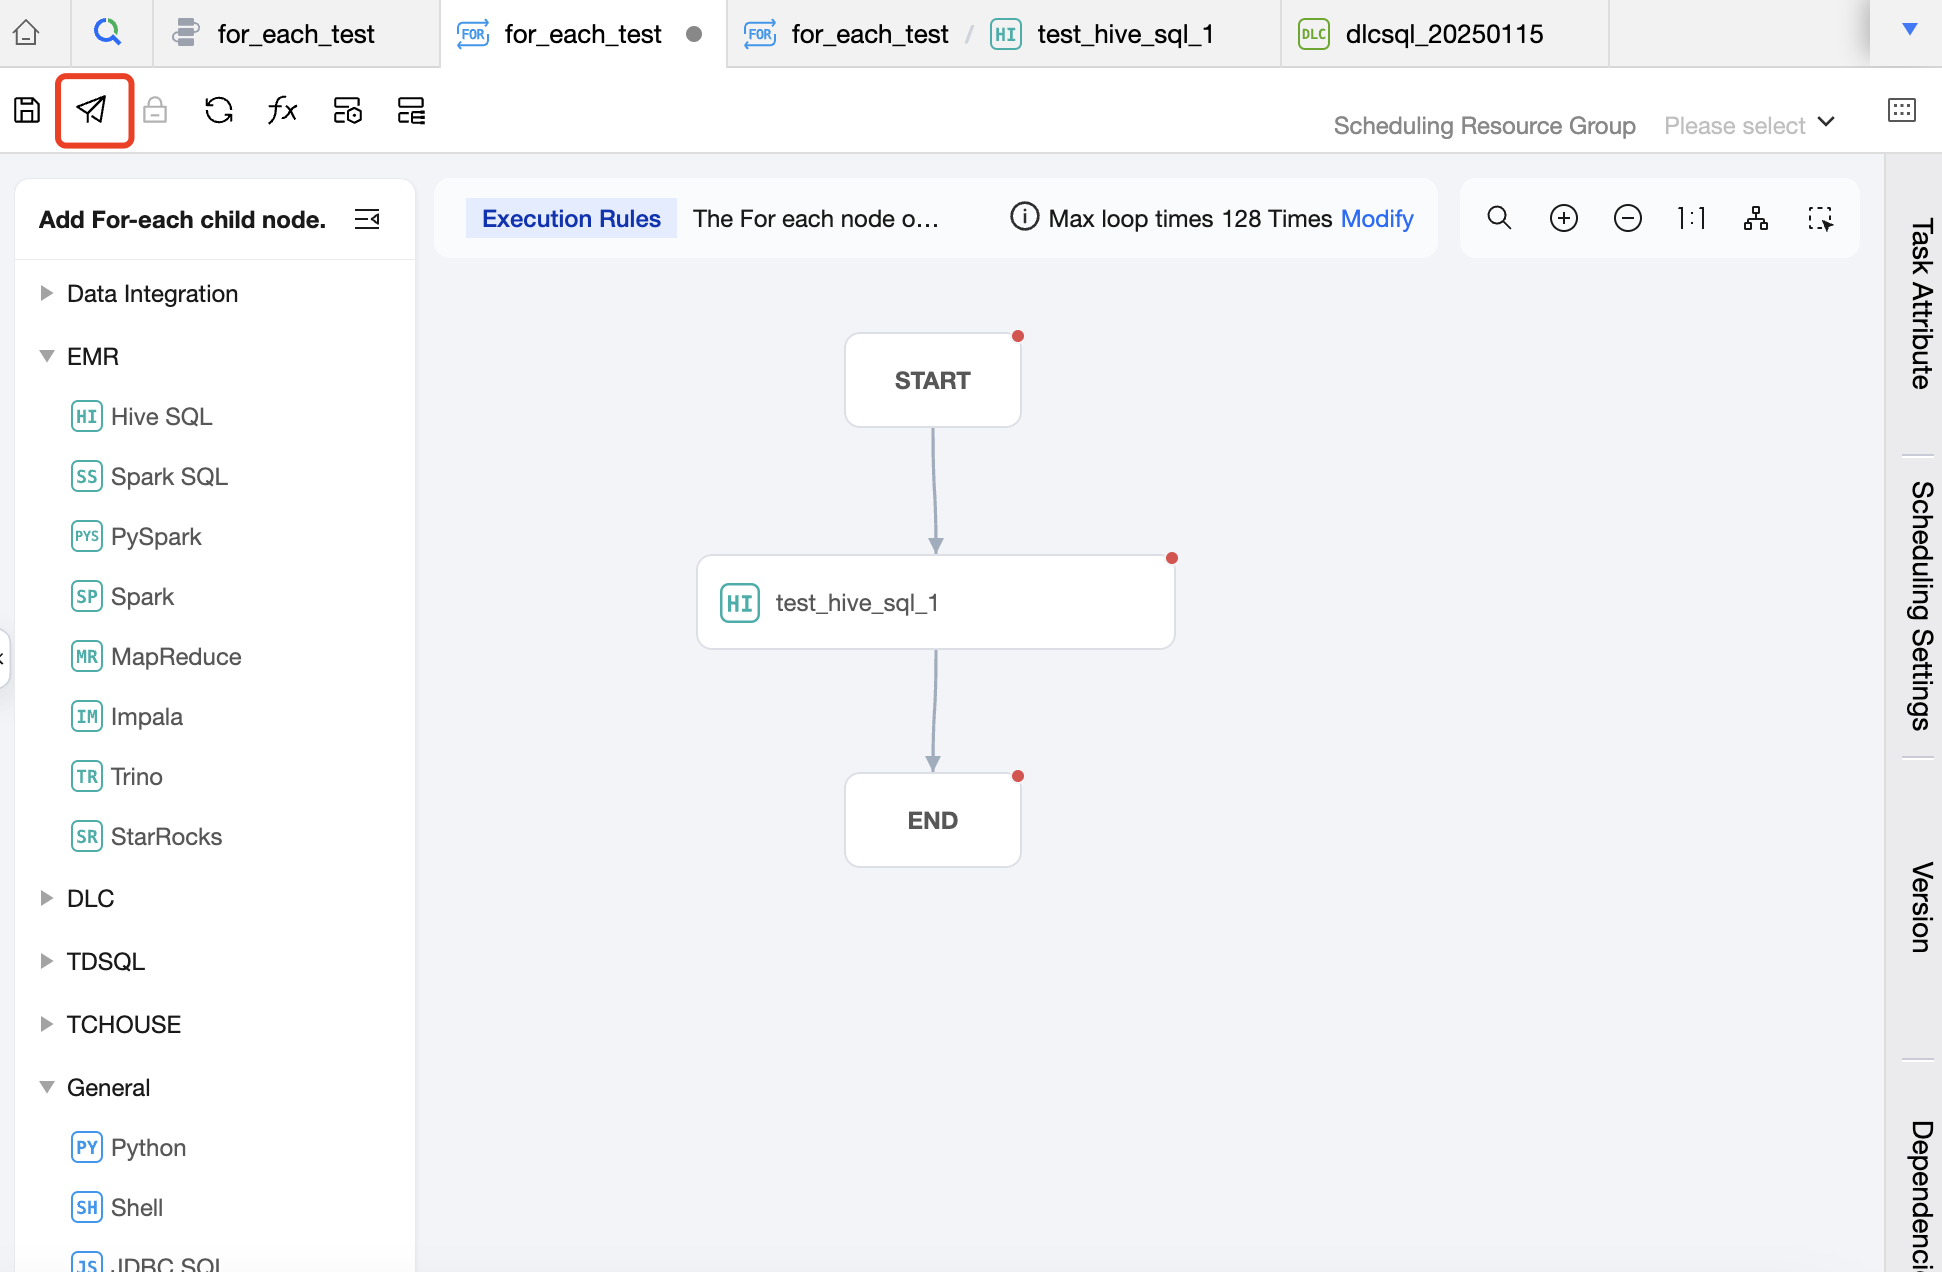Click the canvas search magnifier icon
Screen dimensions: 1942x1272
(1498, 218)
